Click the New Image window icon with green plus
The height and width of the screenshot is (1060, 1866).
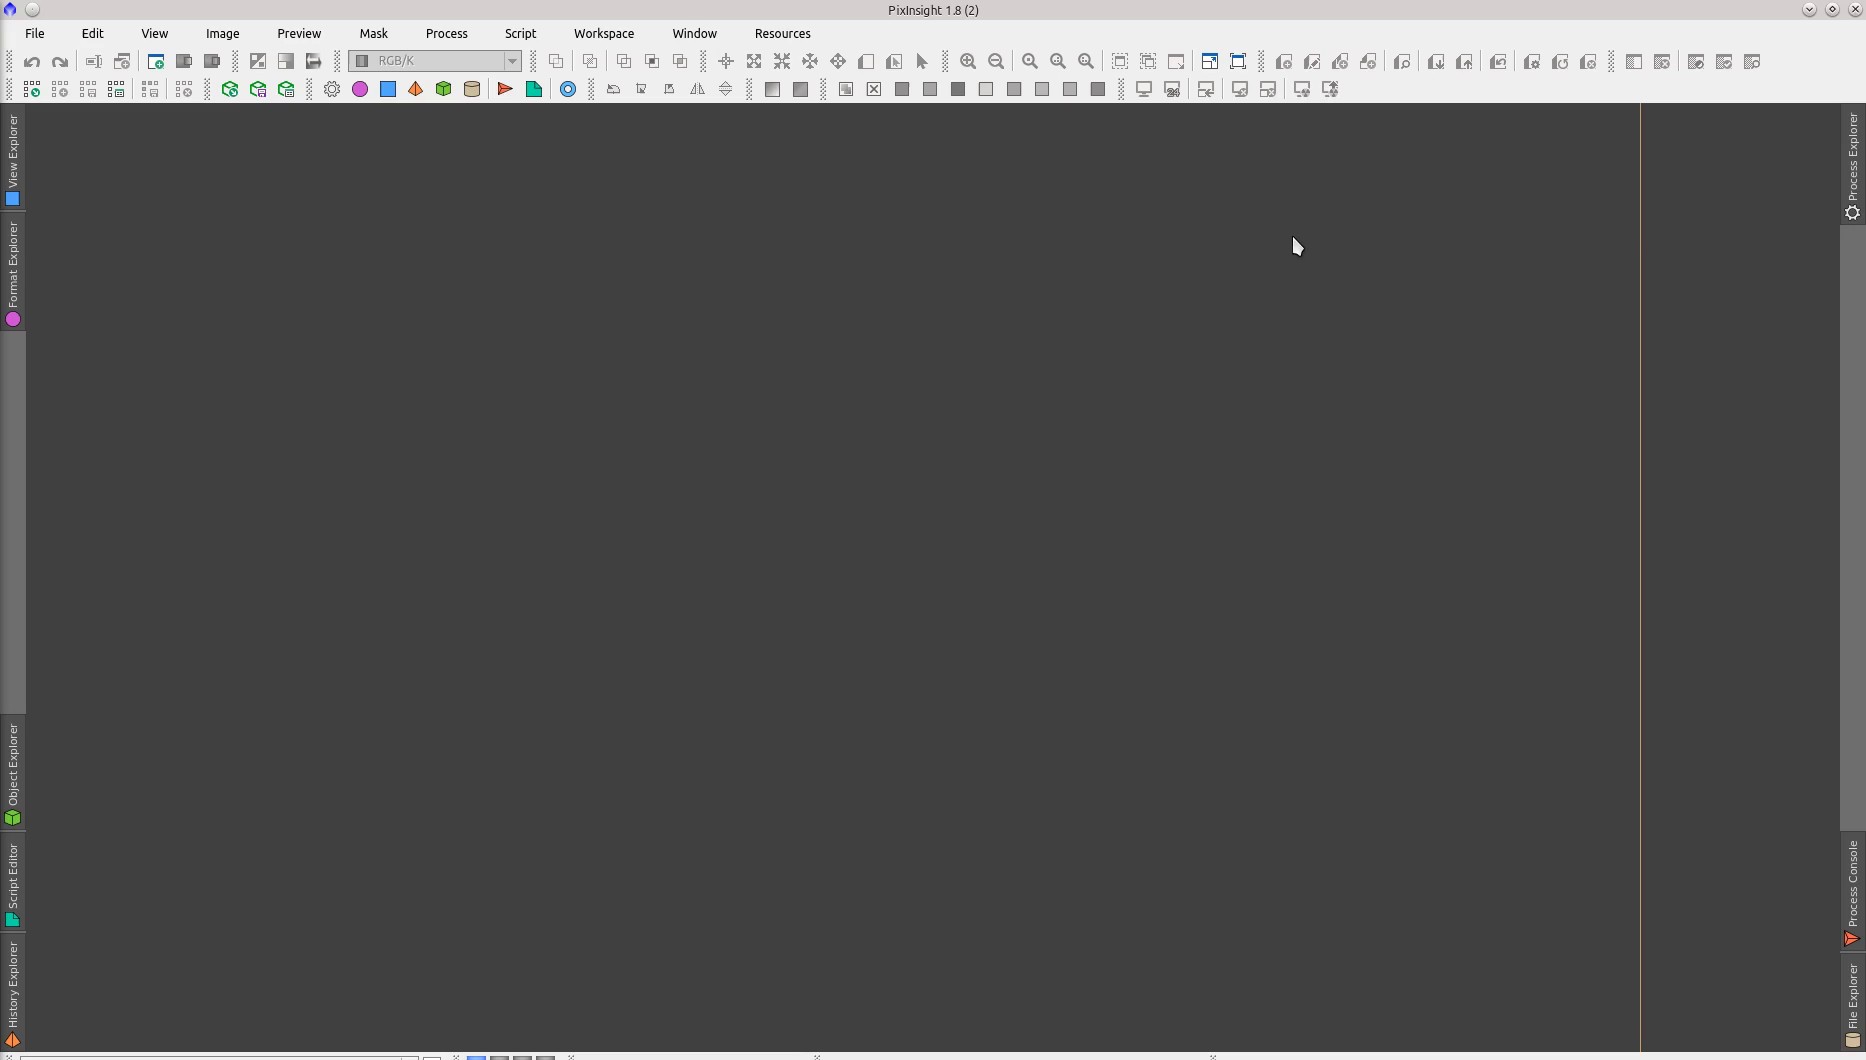point(155,62)
